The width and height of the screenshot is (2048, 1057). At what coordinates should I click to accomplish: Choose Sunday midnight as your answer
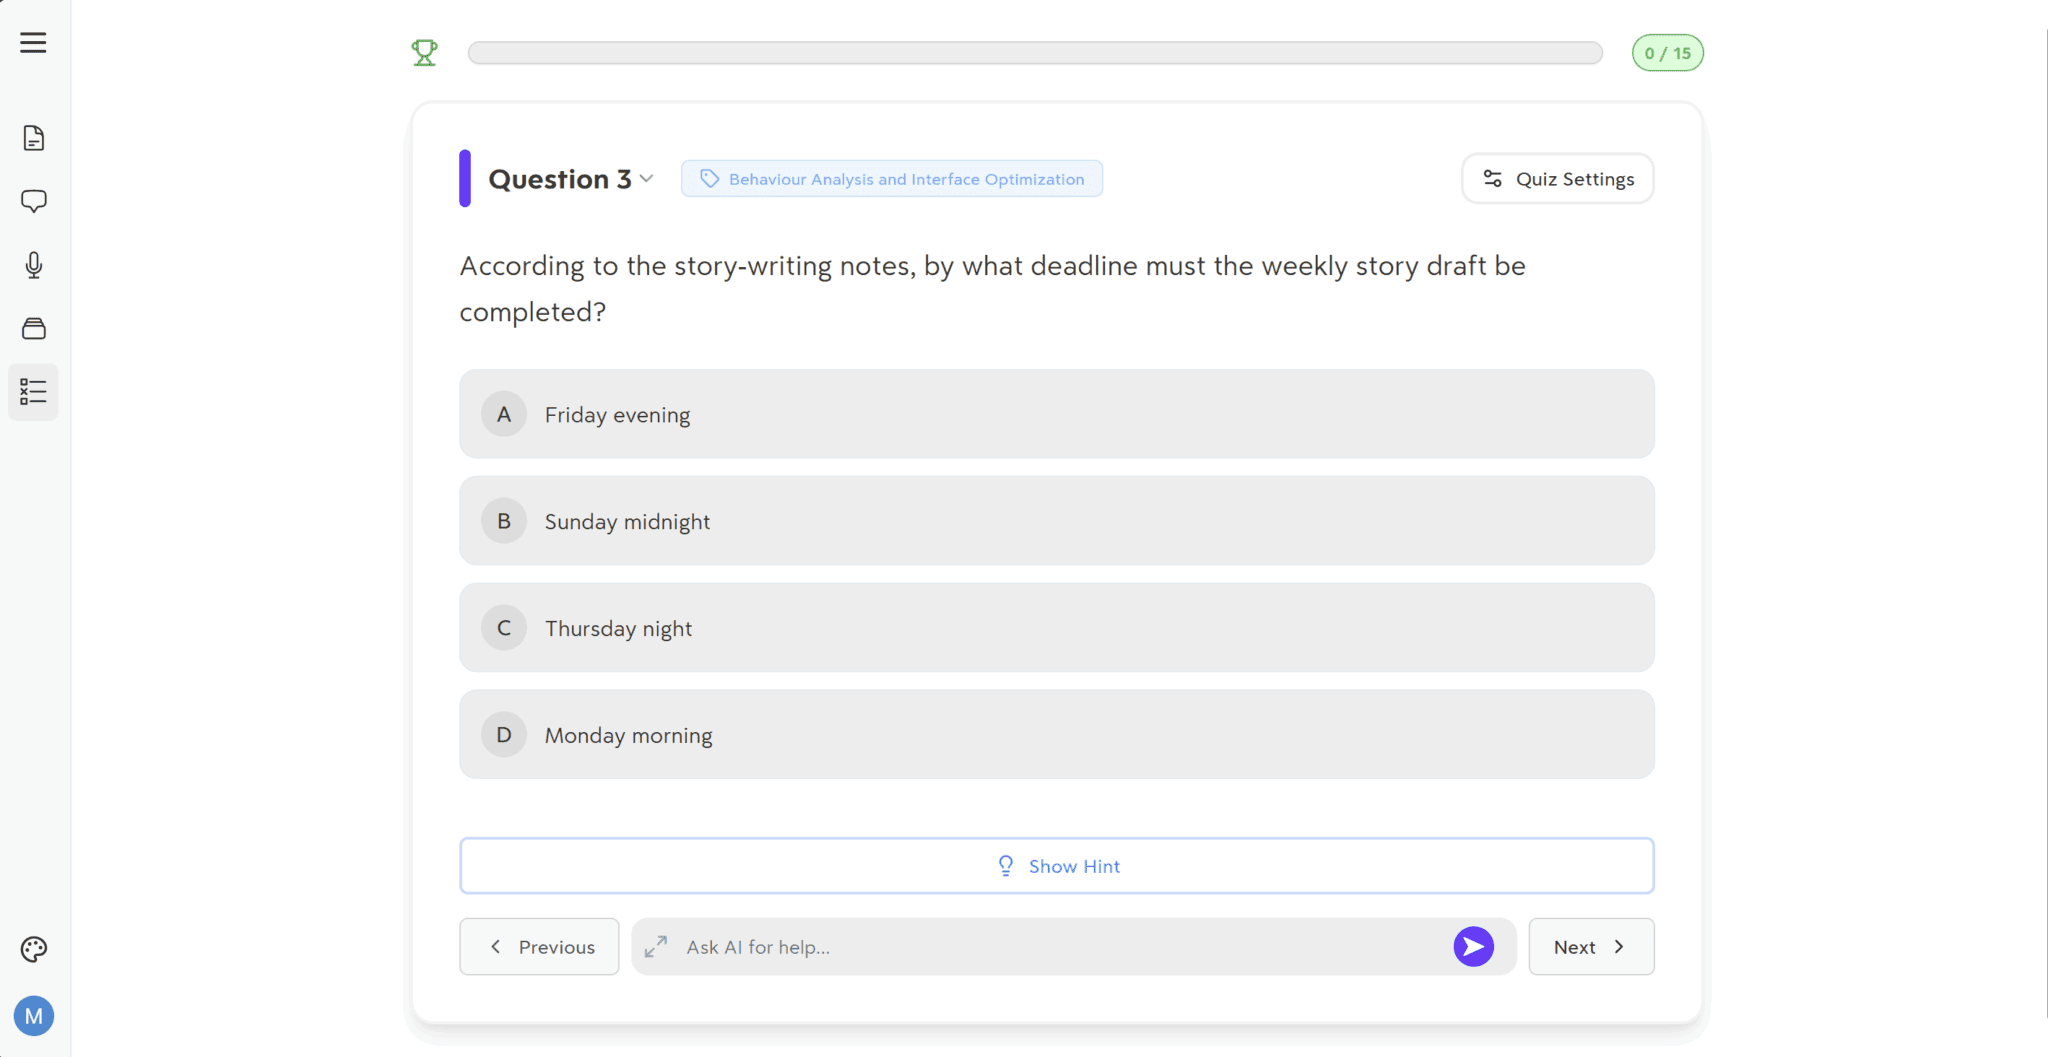pos(1056,520)
